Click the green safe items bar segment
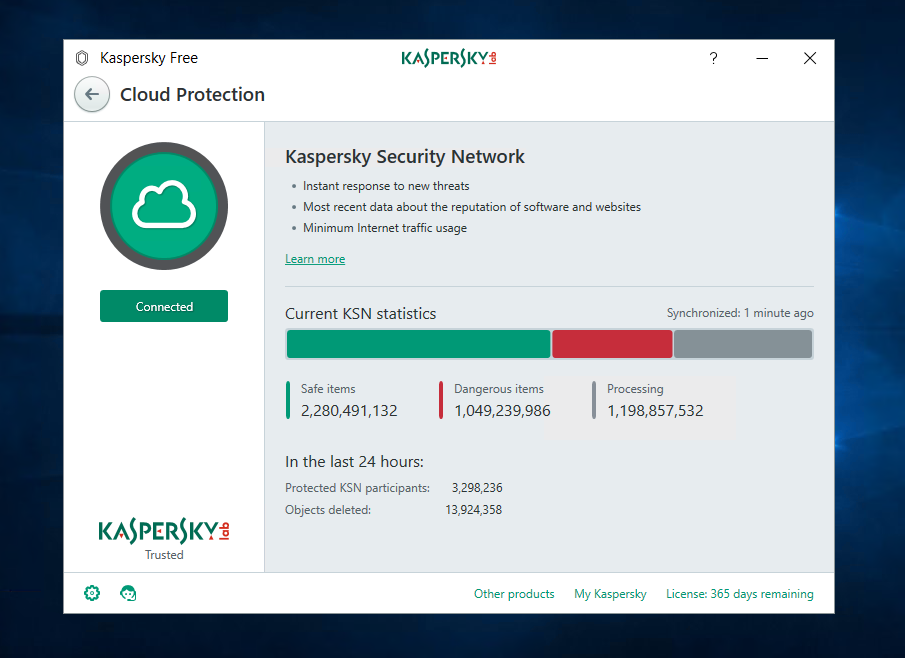Viewport: 905px width, 658px height. pyautogui.click(x=418, y=344)
